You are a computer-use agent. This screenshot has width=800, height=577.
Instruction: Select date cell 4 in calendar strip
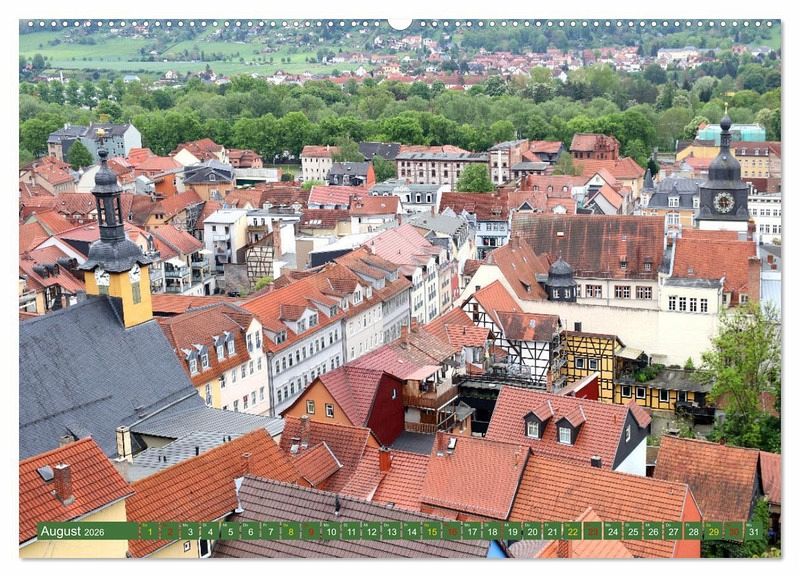(x=210, y=531)
